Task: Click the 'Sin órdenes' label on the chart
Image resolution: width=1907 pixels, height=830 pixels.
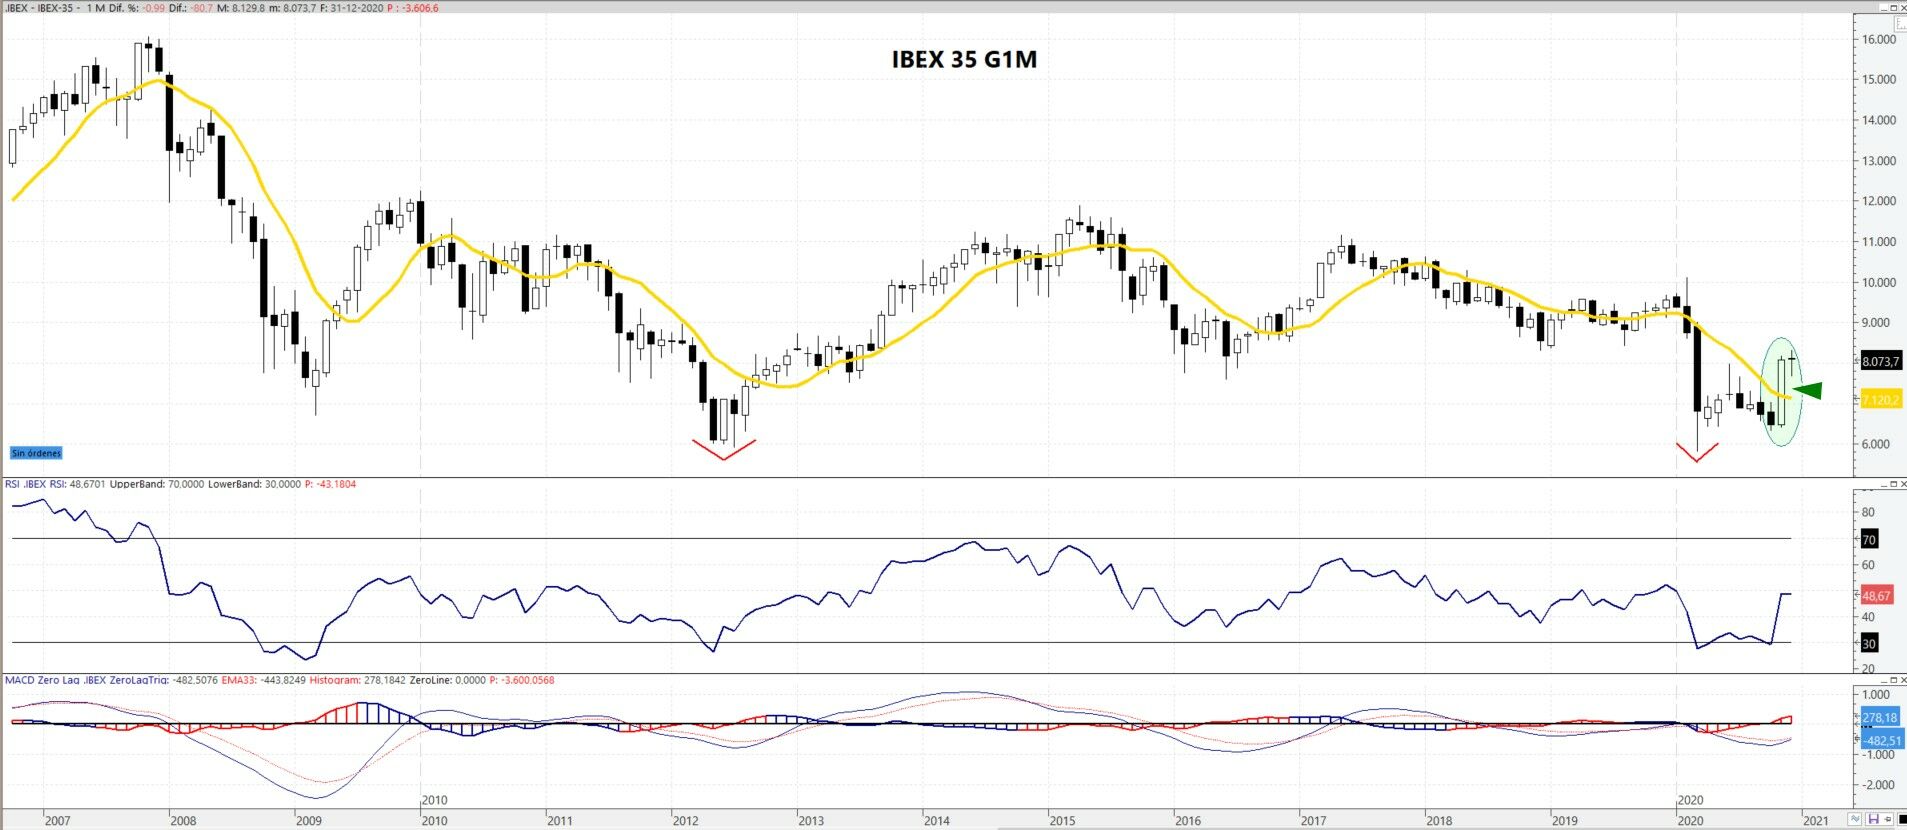Action: tap(37, 453)
